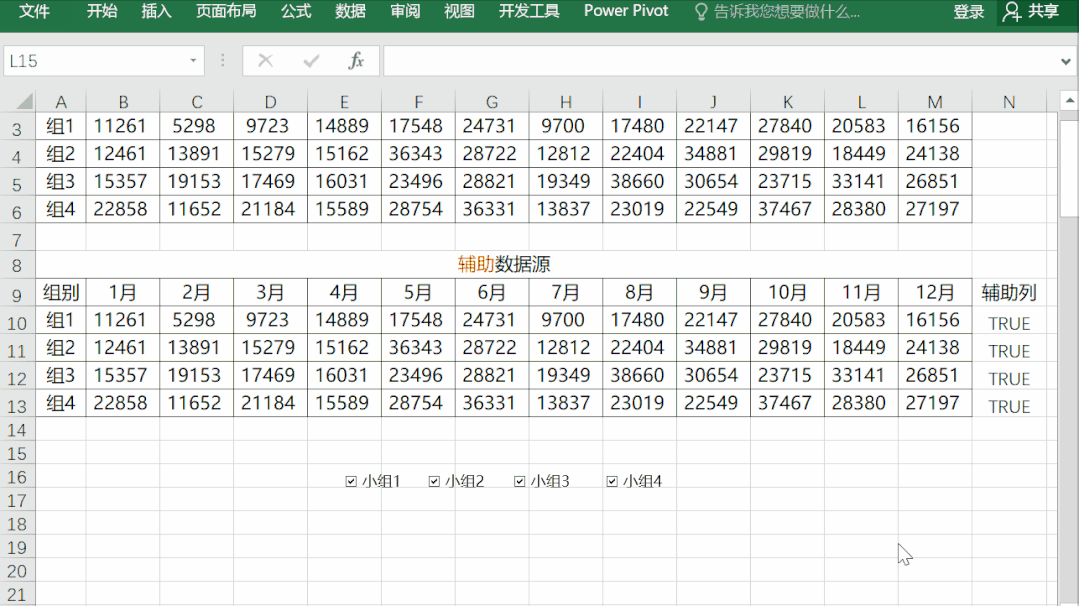
Task: Select cell 27197 in row 13
Action: (x=934, y=403)
